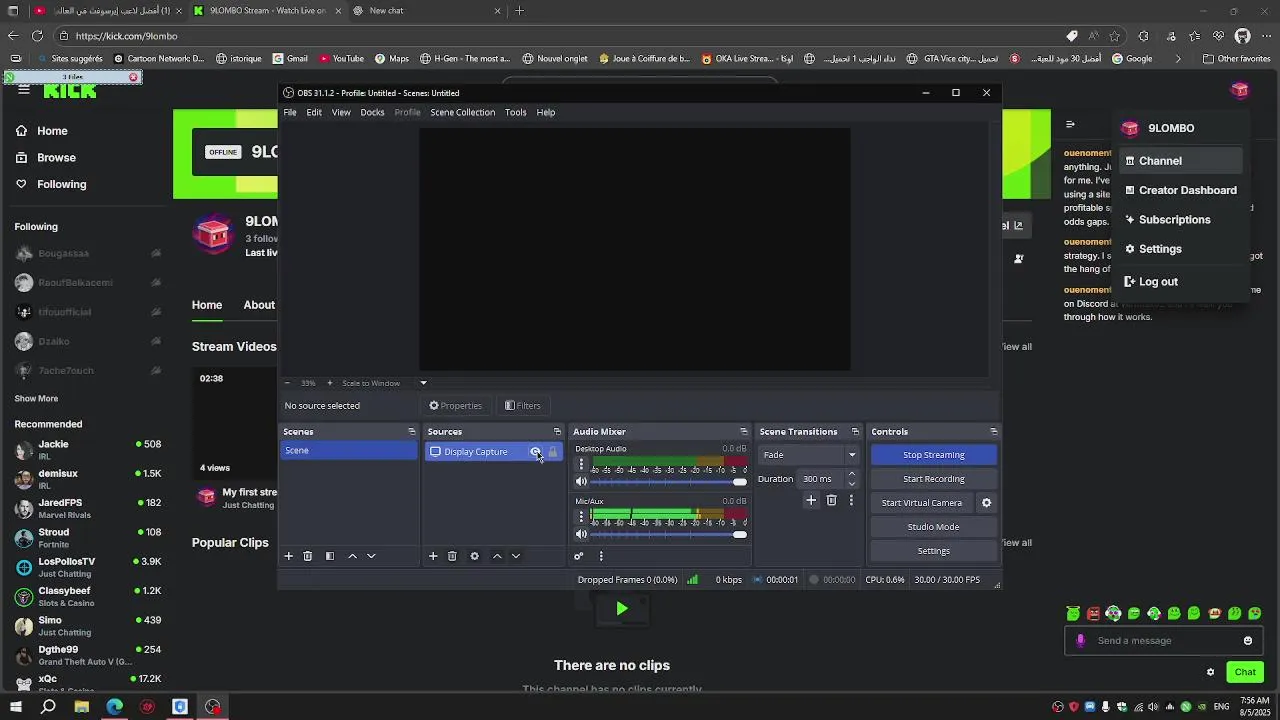The width and height of the screenshot is (1280, 720).
Task: Mute Desktop Audio speaker icon
Action: [x=581, y=482]
